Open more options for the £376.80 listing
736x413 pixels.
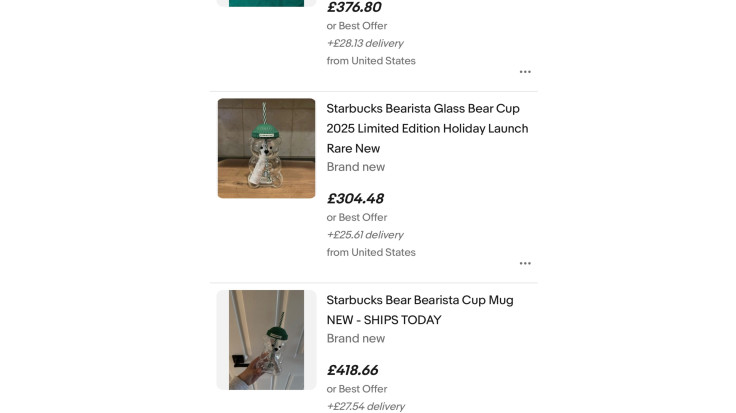coord(525,72)
